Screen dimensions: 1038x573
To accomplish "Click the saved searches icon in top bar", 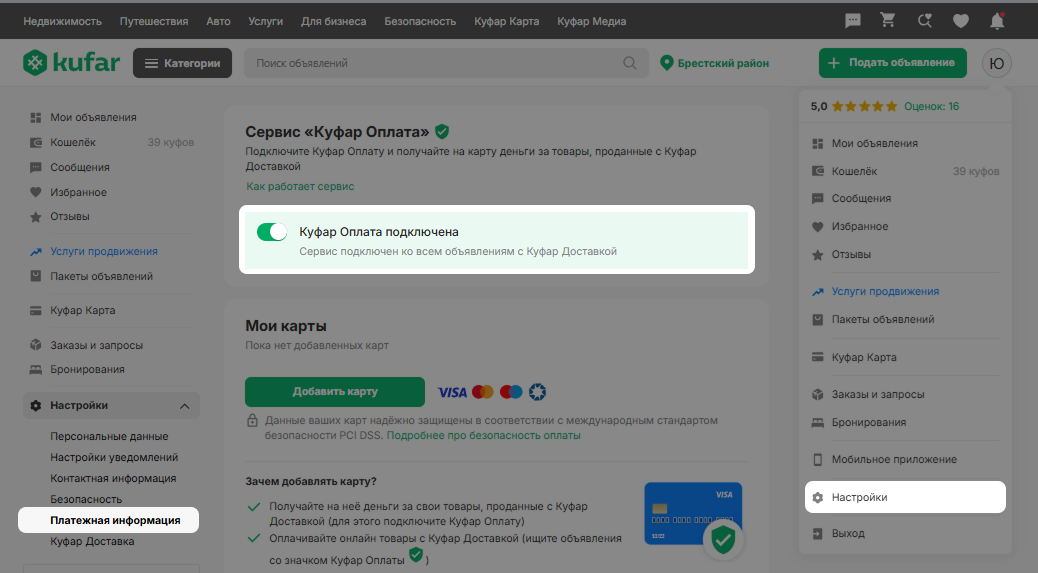I will click(925, 21).
